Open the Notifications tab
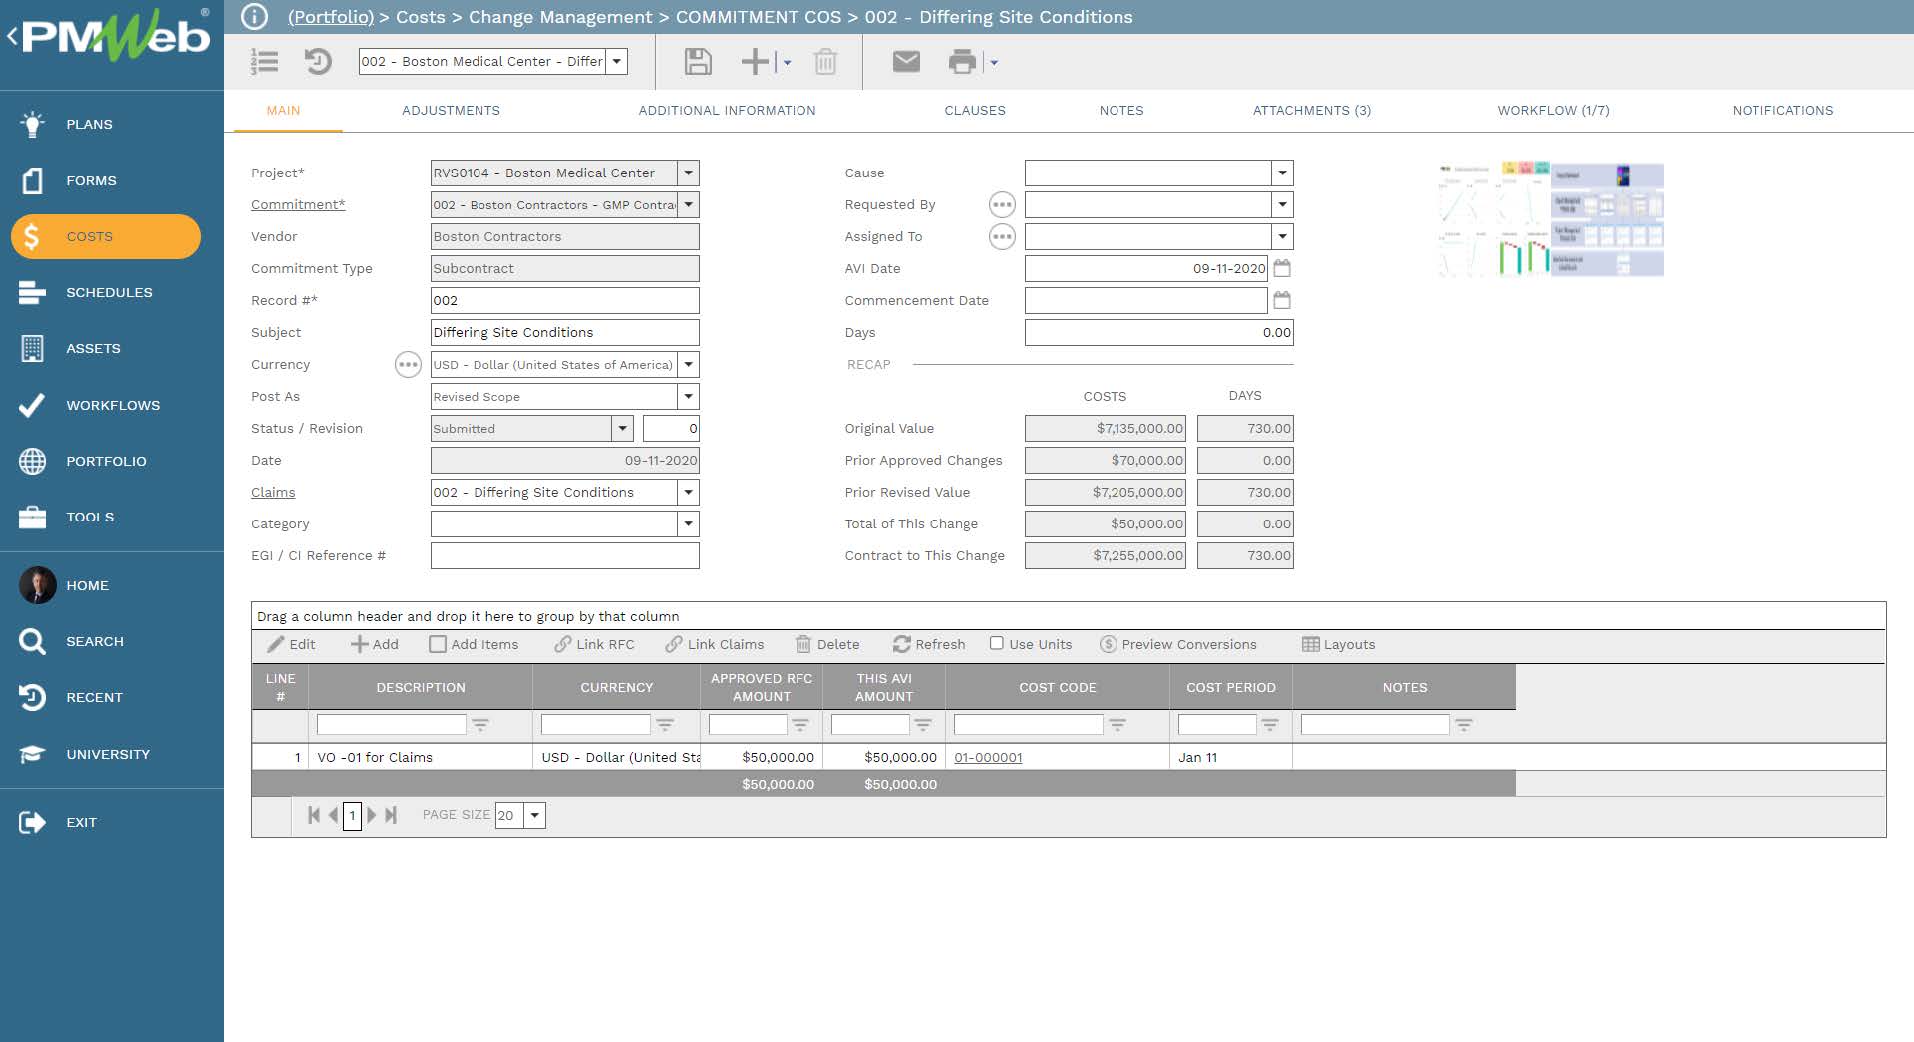 pos(1783,111)
